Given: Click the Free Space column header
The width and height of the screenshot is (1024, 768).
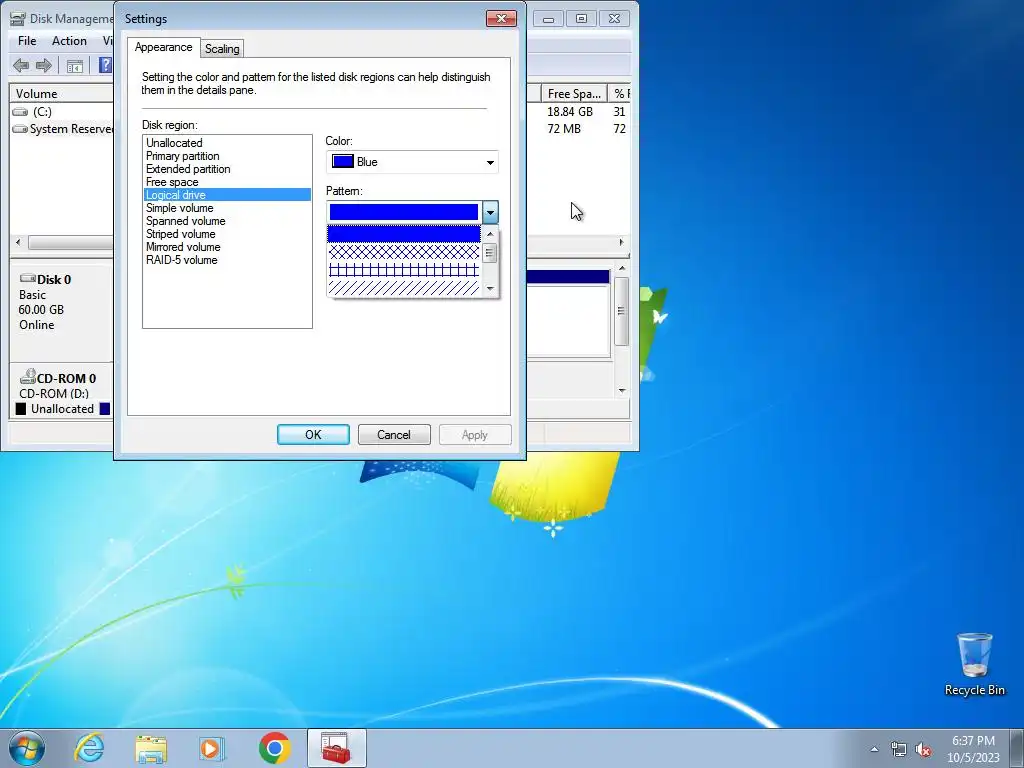Looking at the screenshot, I should pos(574,93).
